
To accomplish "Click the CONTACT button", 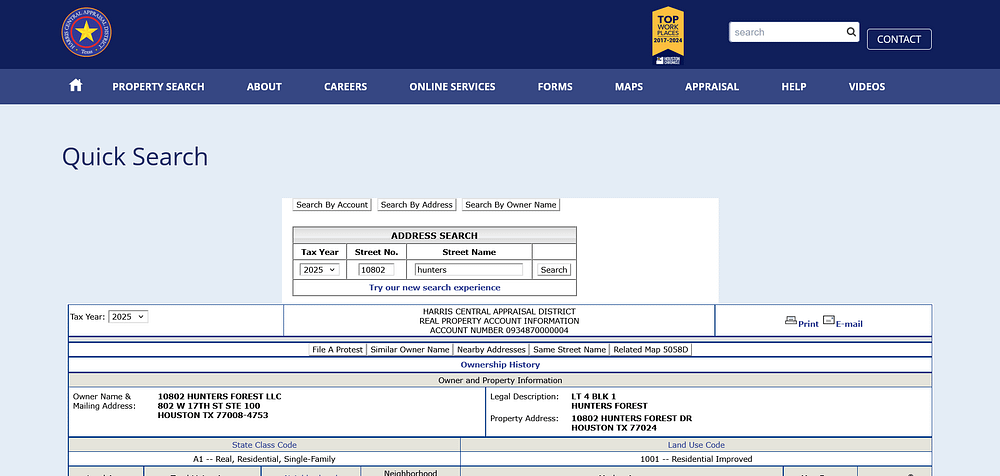I will pyautogui.click(x=899, y=39).
